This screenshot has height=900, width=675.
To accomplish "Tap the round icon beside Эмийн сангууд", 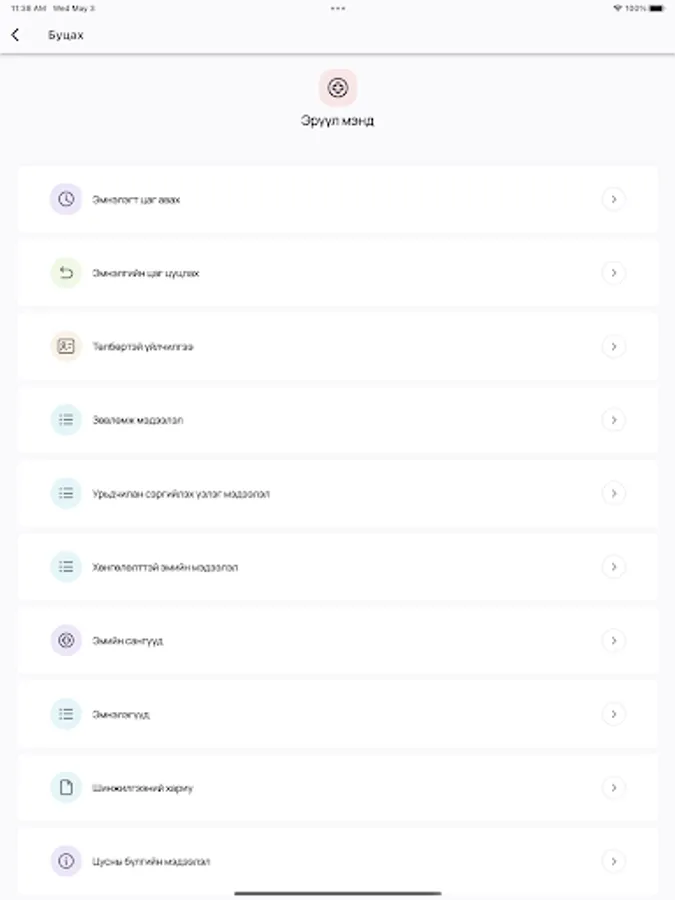I will pos(66,640).
